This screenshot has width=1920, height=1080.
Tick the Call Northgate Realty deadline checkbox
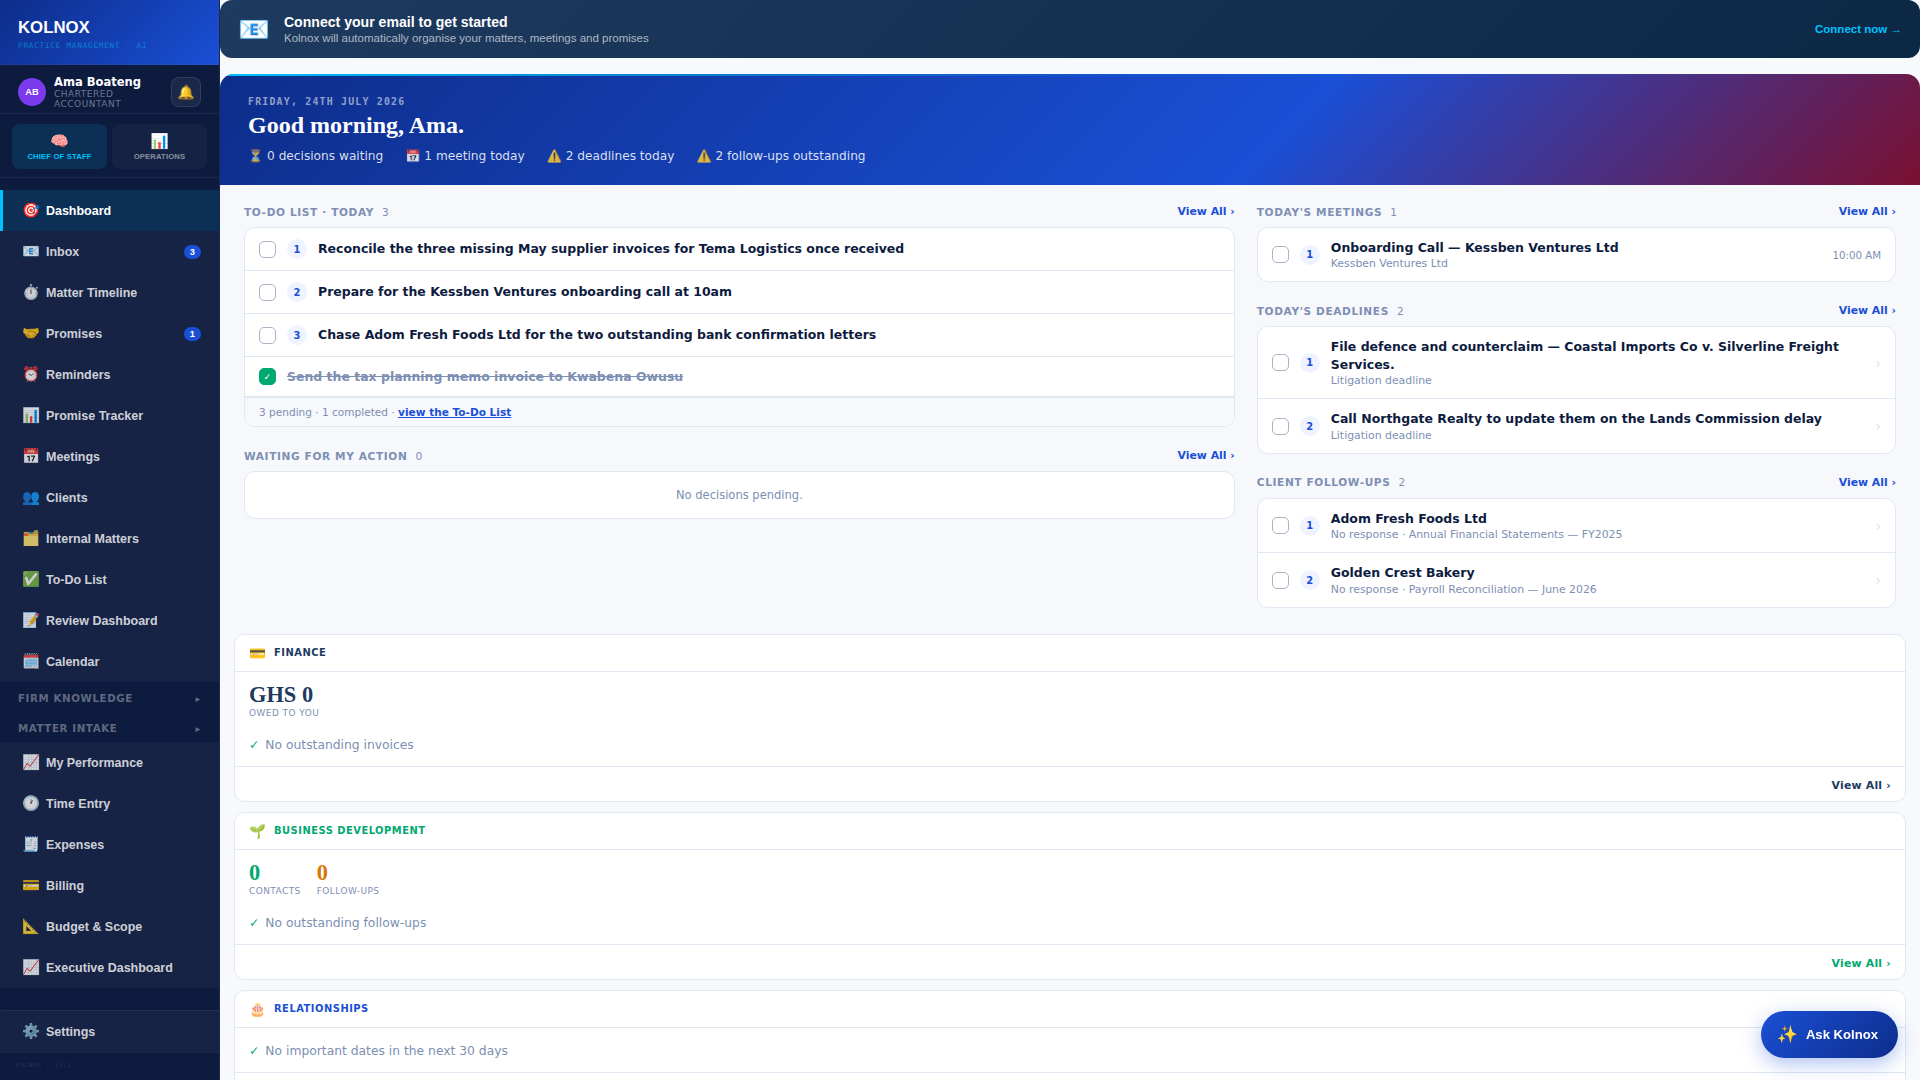coord(1280,427)
